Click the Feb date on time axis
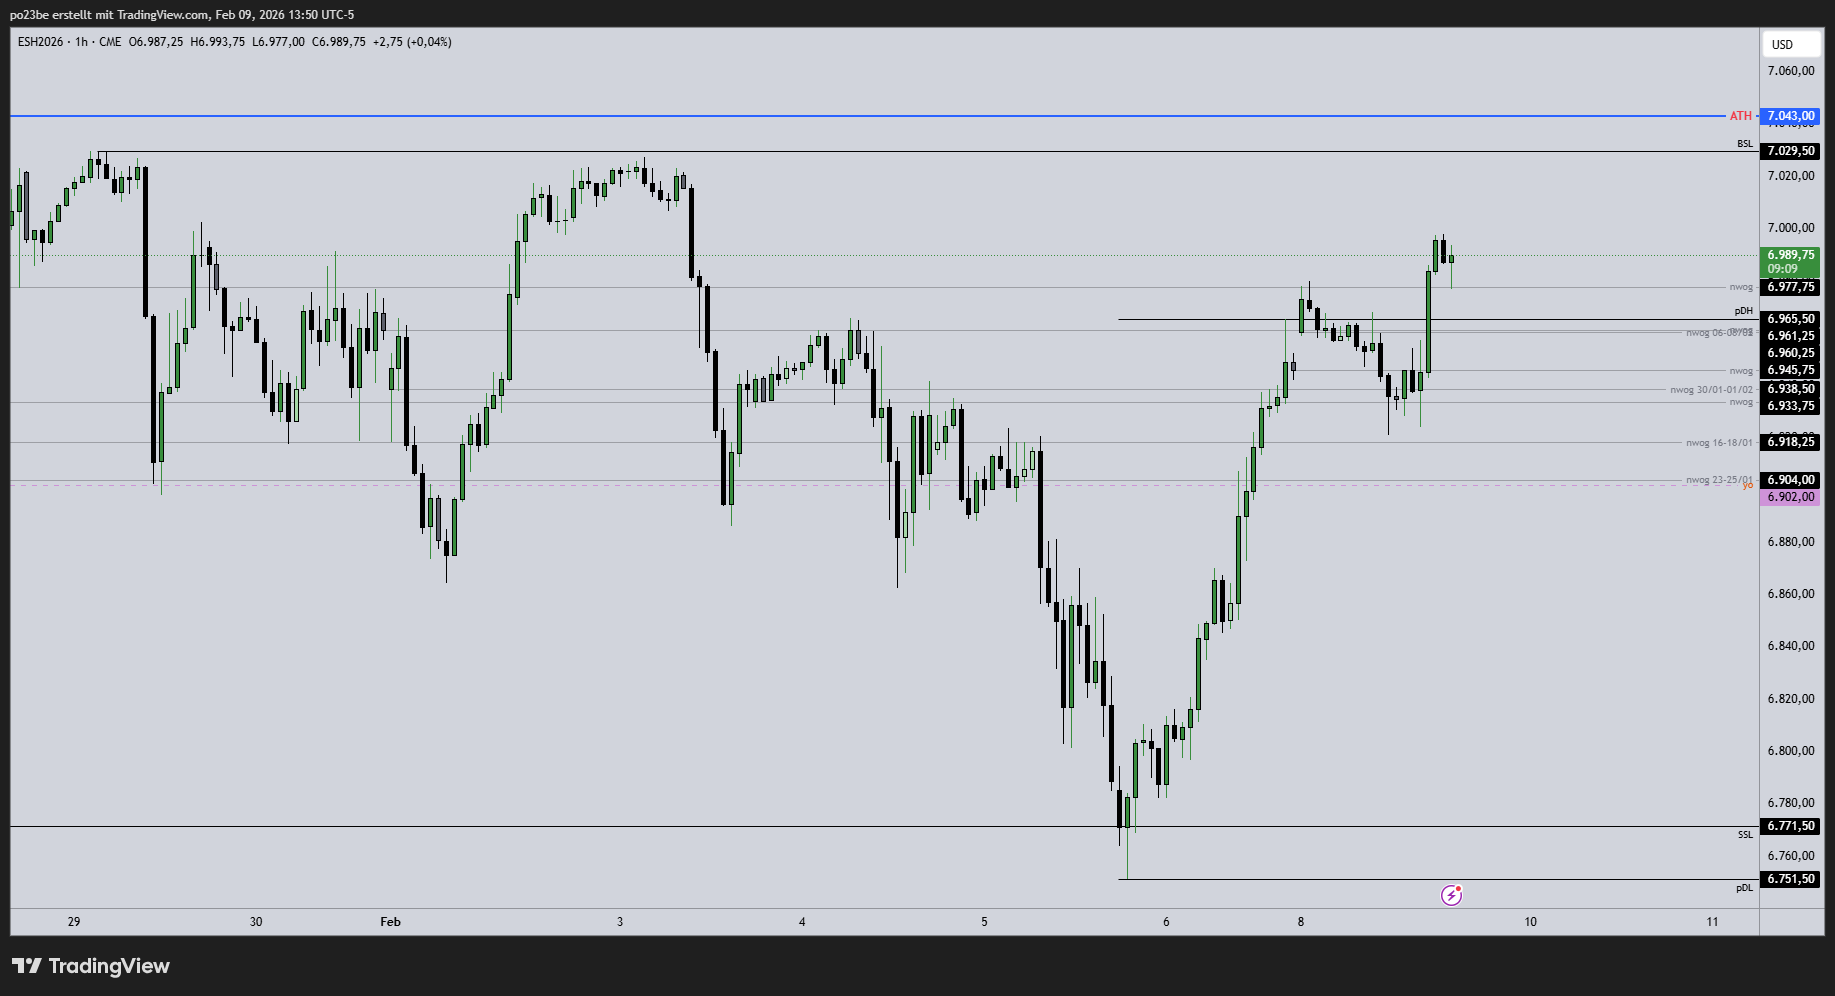The image size is (1835, 996). (390, 922)
